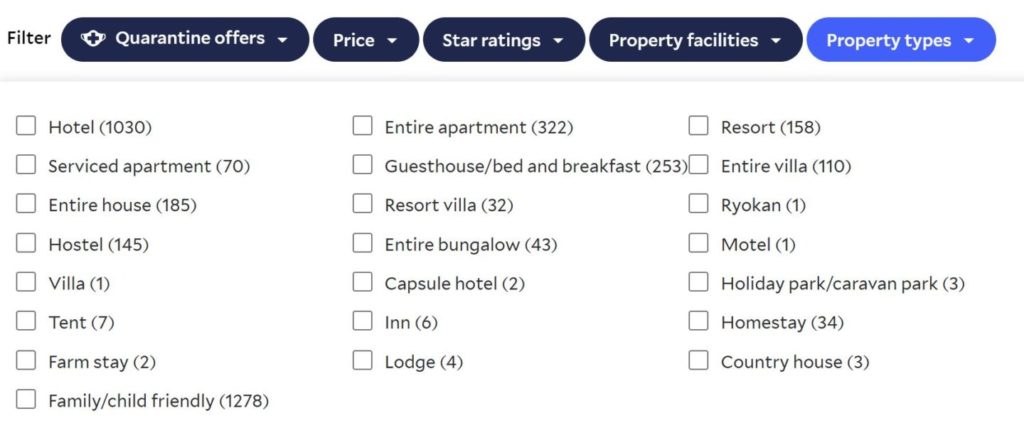Enable the Hostel property type
1024x428 pixels.
(26, 243)
